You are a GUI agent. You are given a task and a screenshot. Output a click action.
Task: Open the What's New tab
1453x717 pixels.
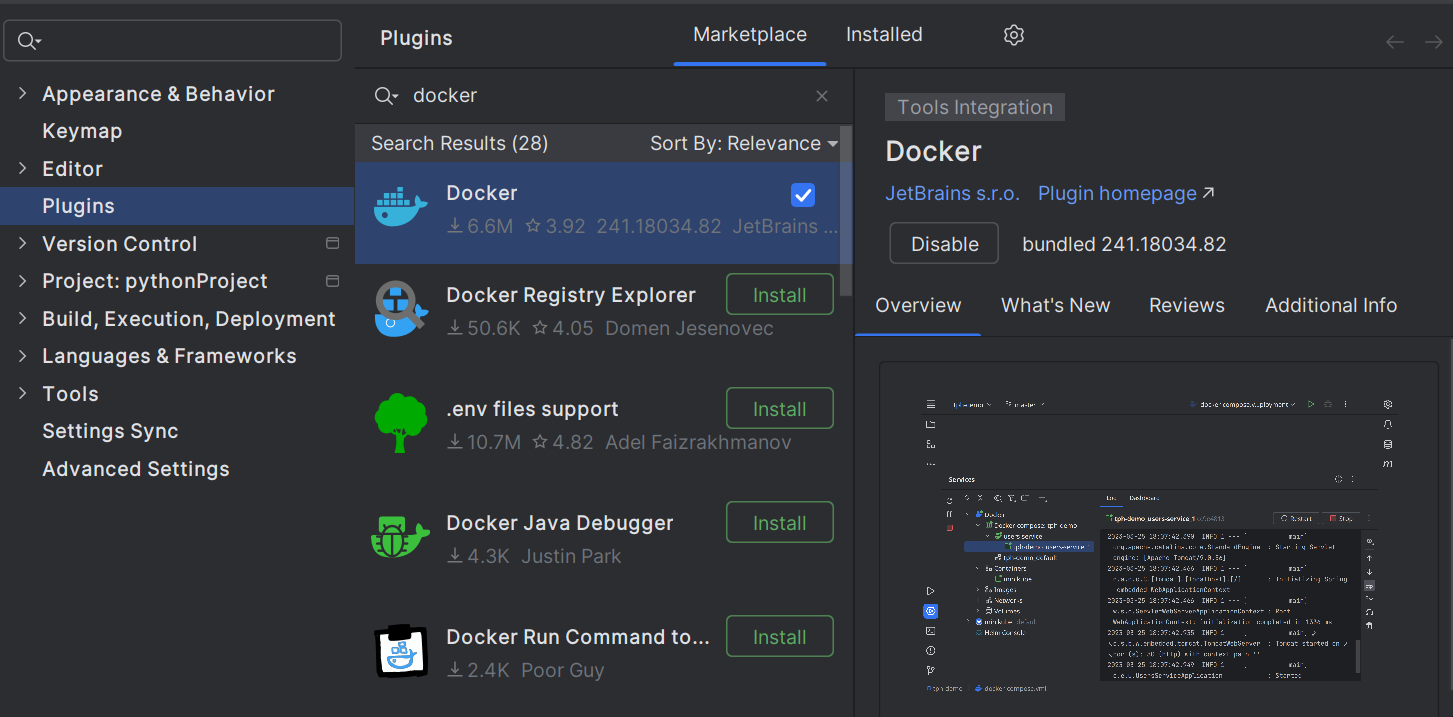[x=1056, y=306]
